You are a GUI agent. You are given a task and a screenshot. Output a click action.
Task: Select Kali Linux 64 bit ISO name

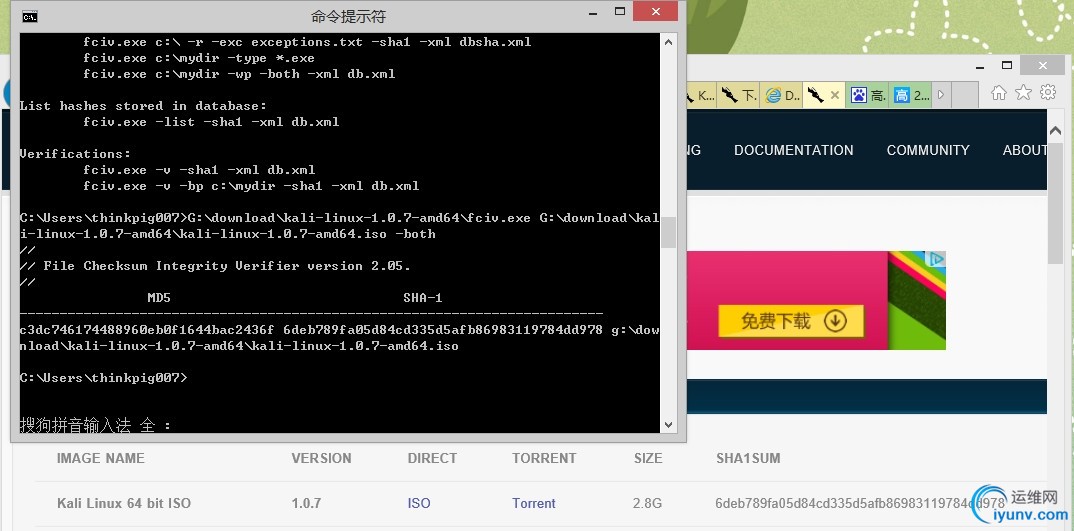(124, 504)
